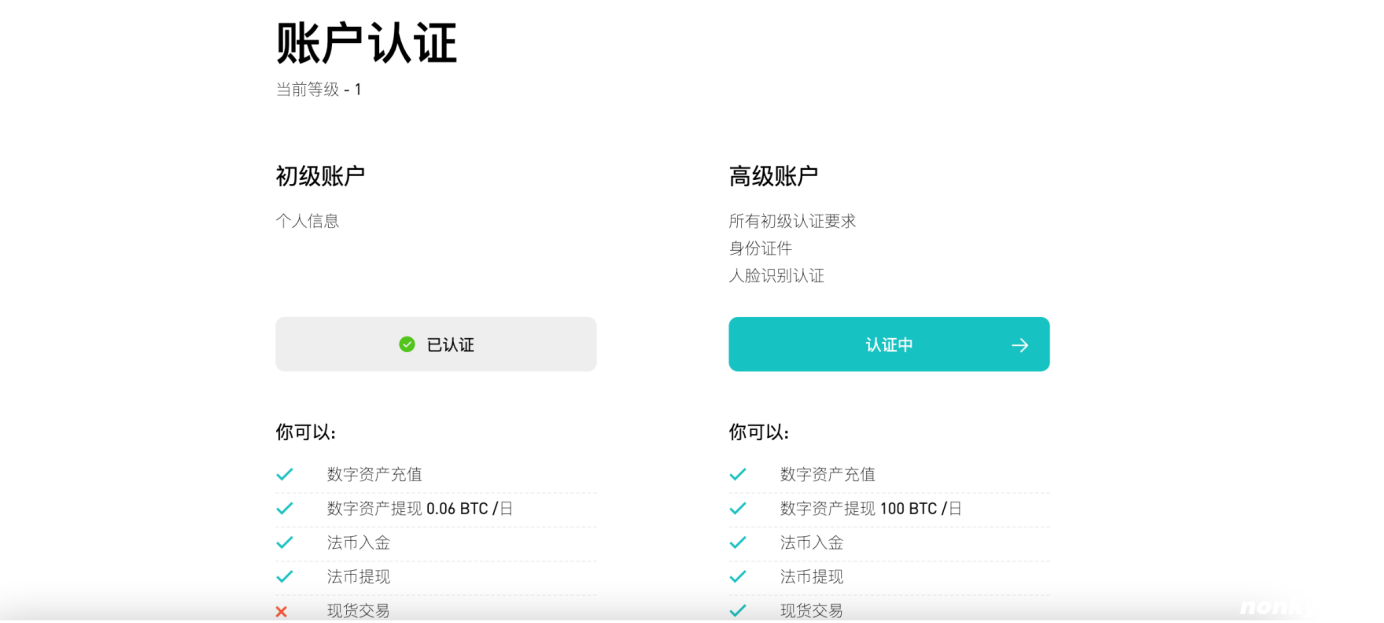Click the 身份证件 requirement text
Viewport: 1384px width, 623px height.
(x=760, y=248)
